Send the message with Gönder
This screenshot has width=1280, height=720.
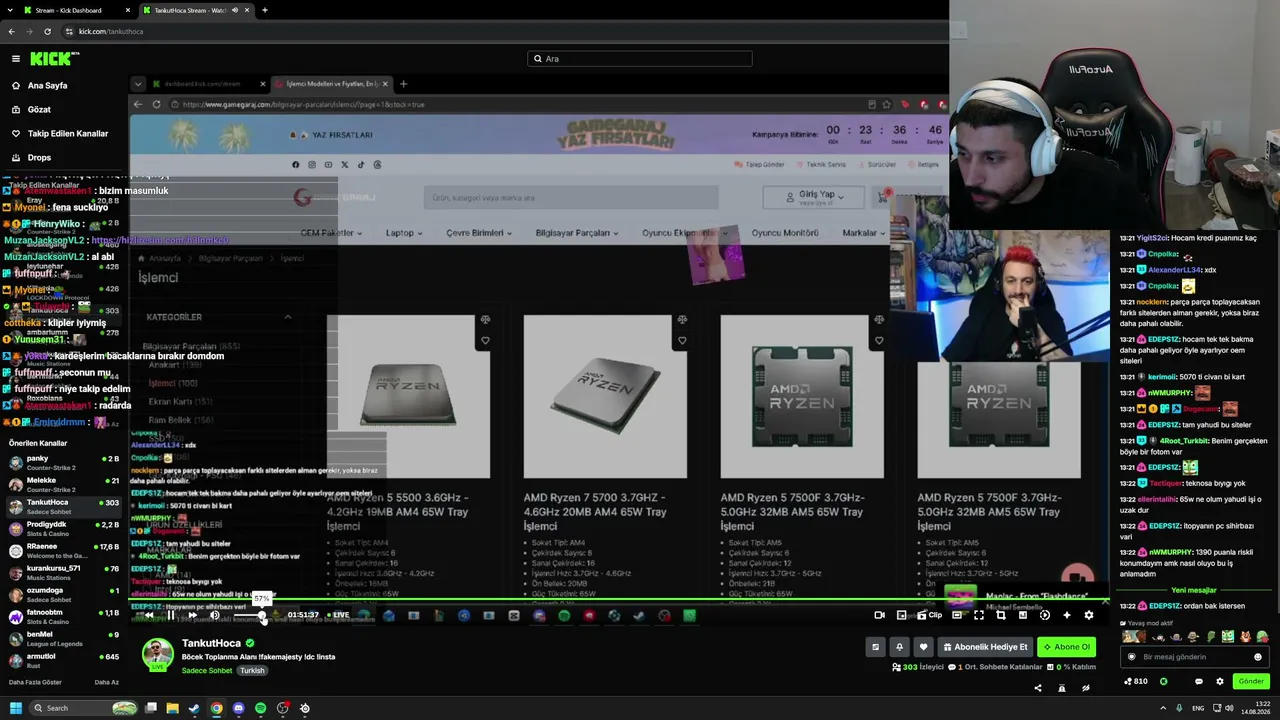tap(1251, 681)
